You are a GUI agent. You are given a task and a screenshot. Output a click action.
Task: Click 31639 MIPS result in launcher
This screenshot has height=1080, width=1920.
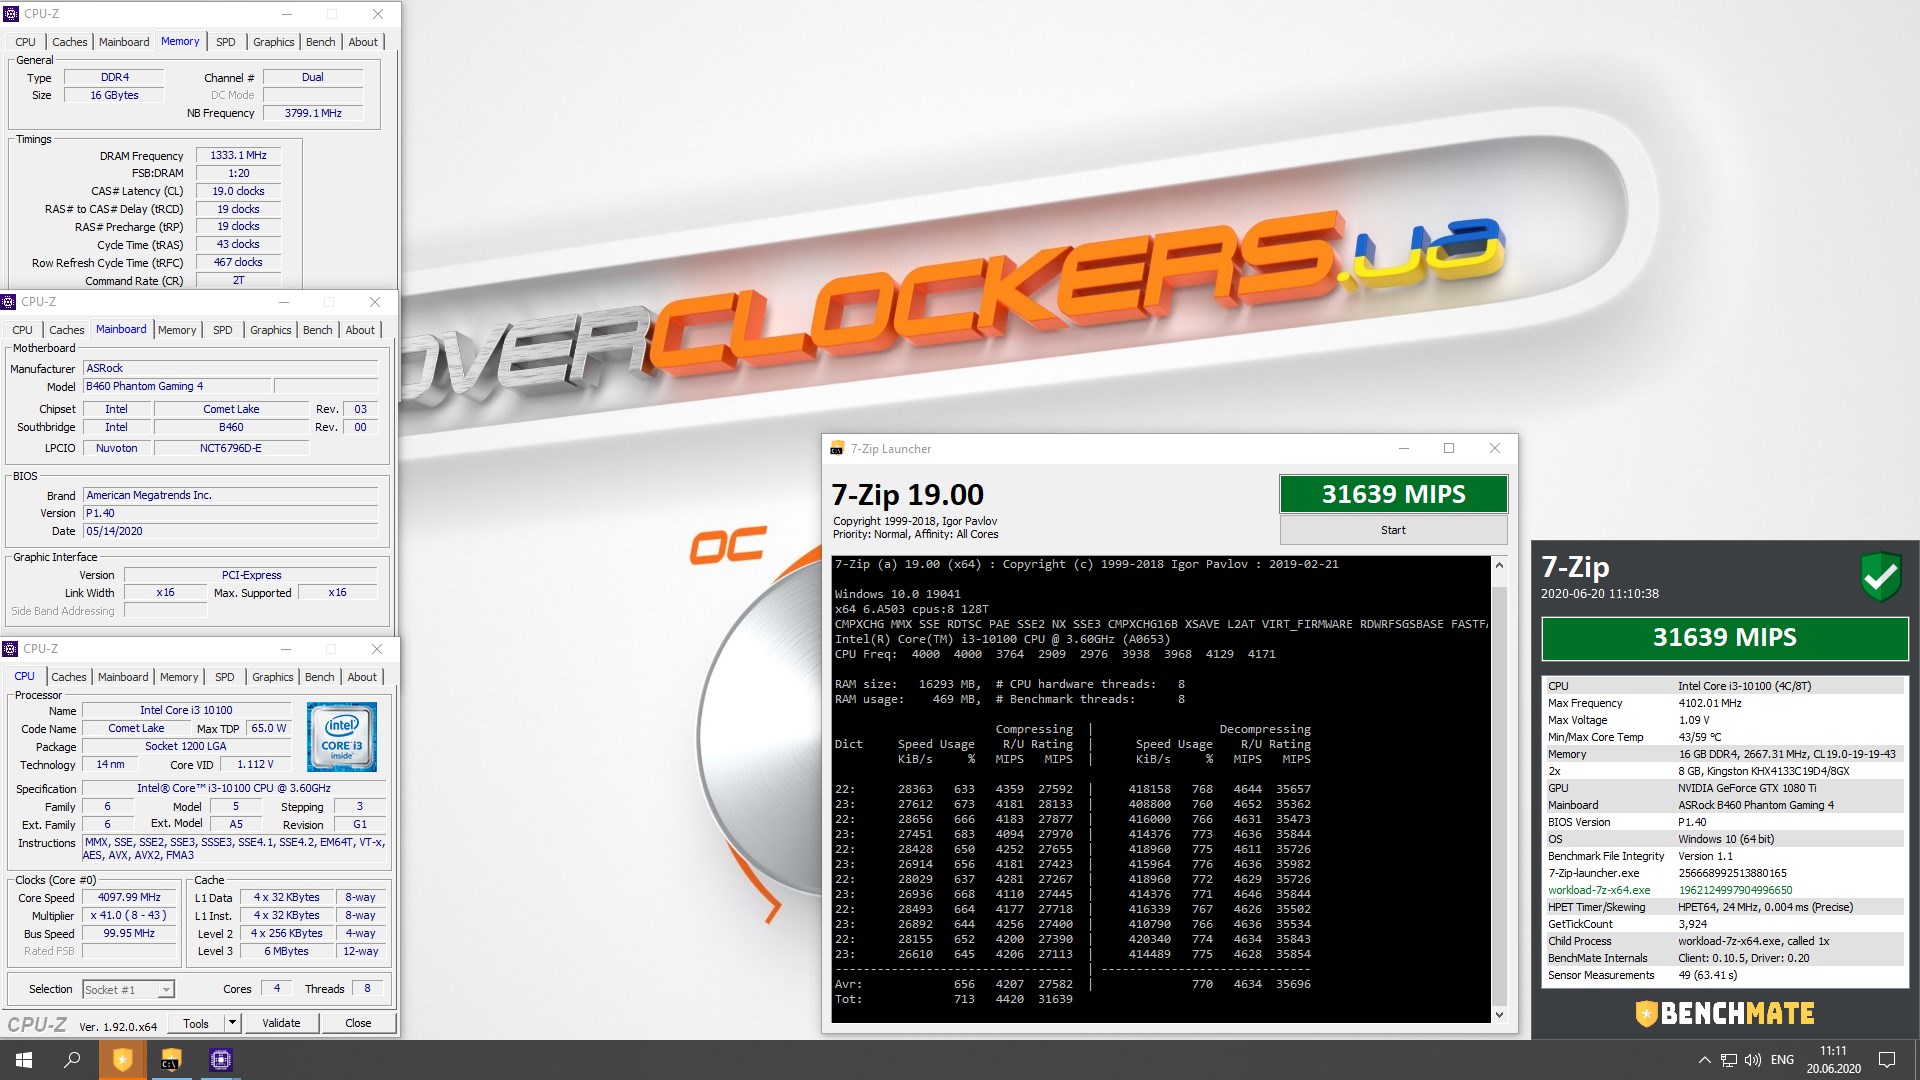[1393, 494]
